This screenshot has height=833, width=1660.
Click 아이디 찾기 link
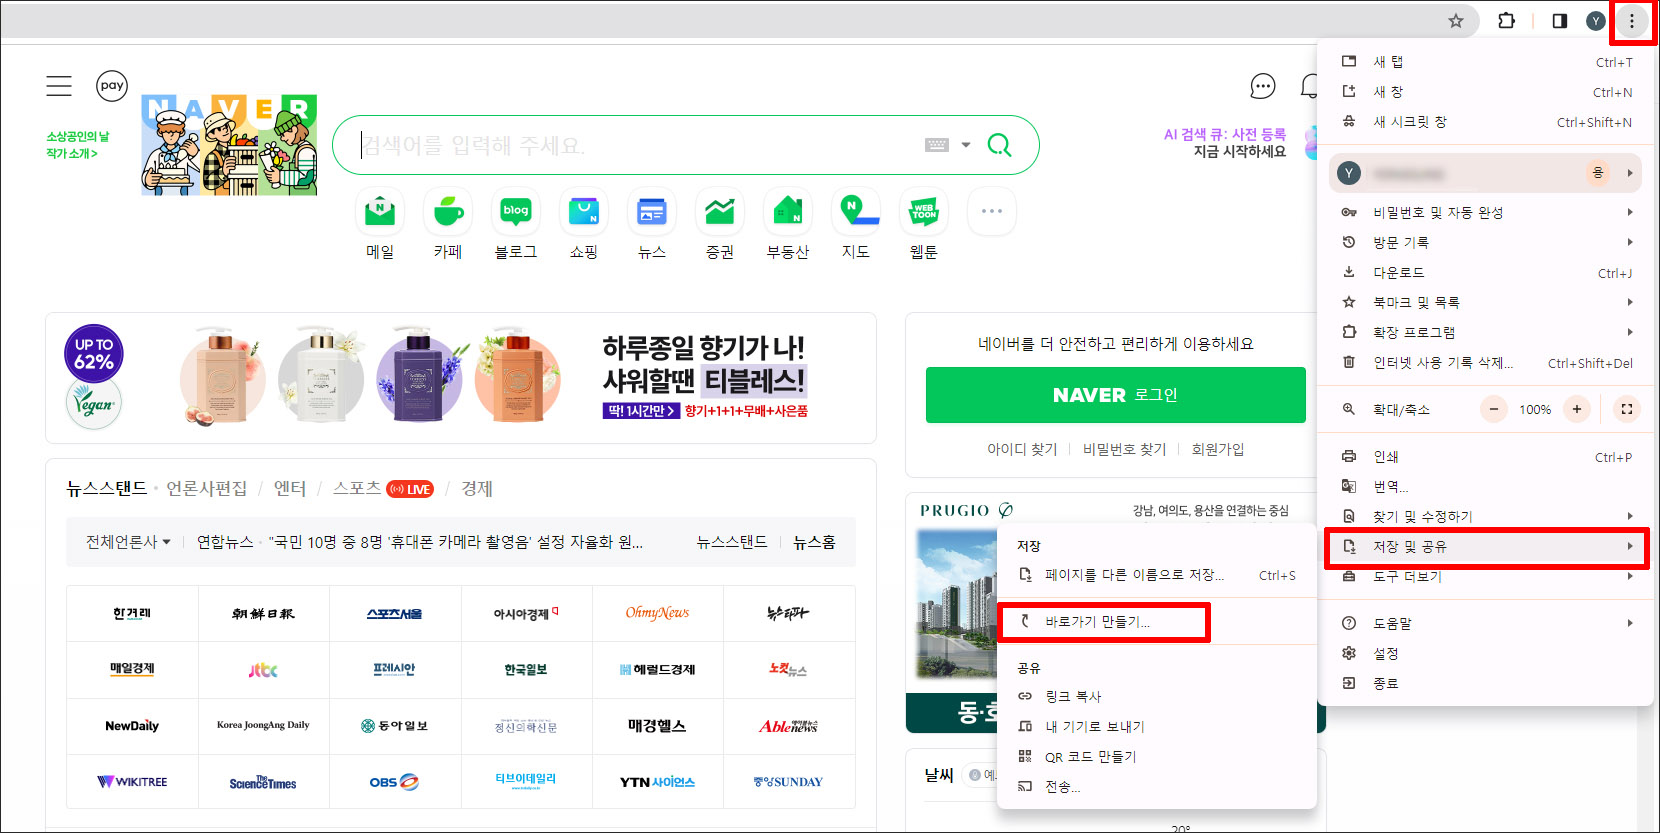(x=1022, y=449)
